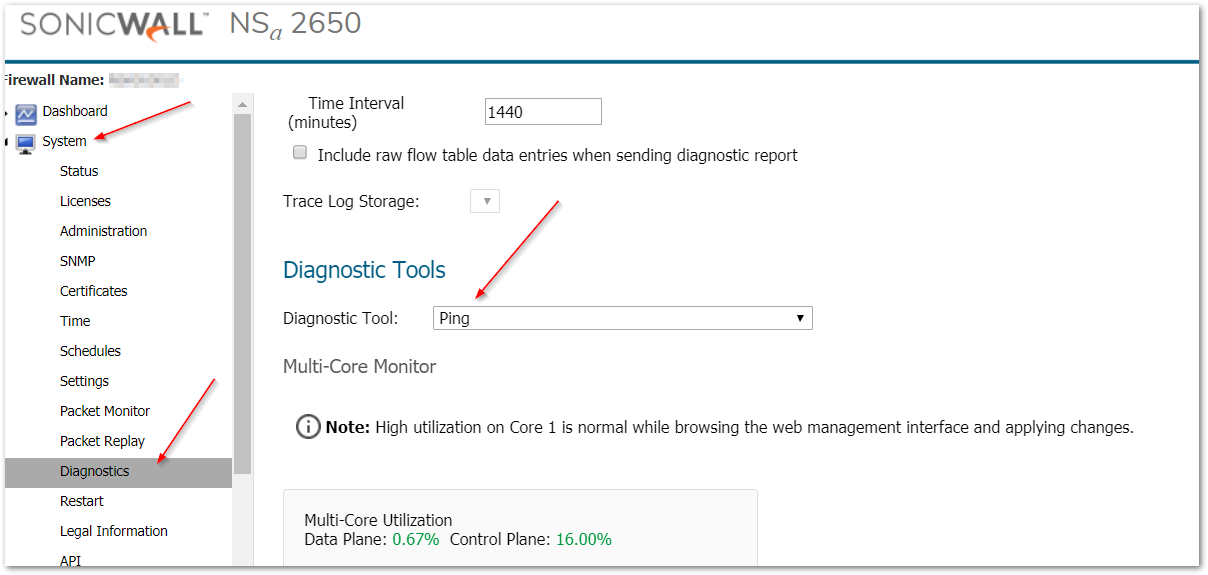Screen dimensions: 1208x575
Task: Open Legal Information link
Action: [x=114, y=531]
